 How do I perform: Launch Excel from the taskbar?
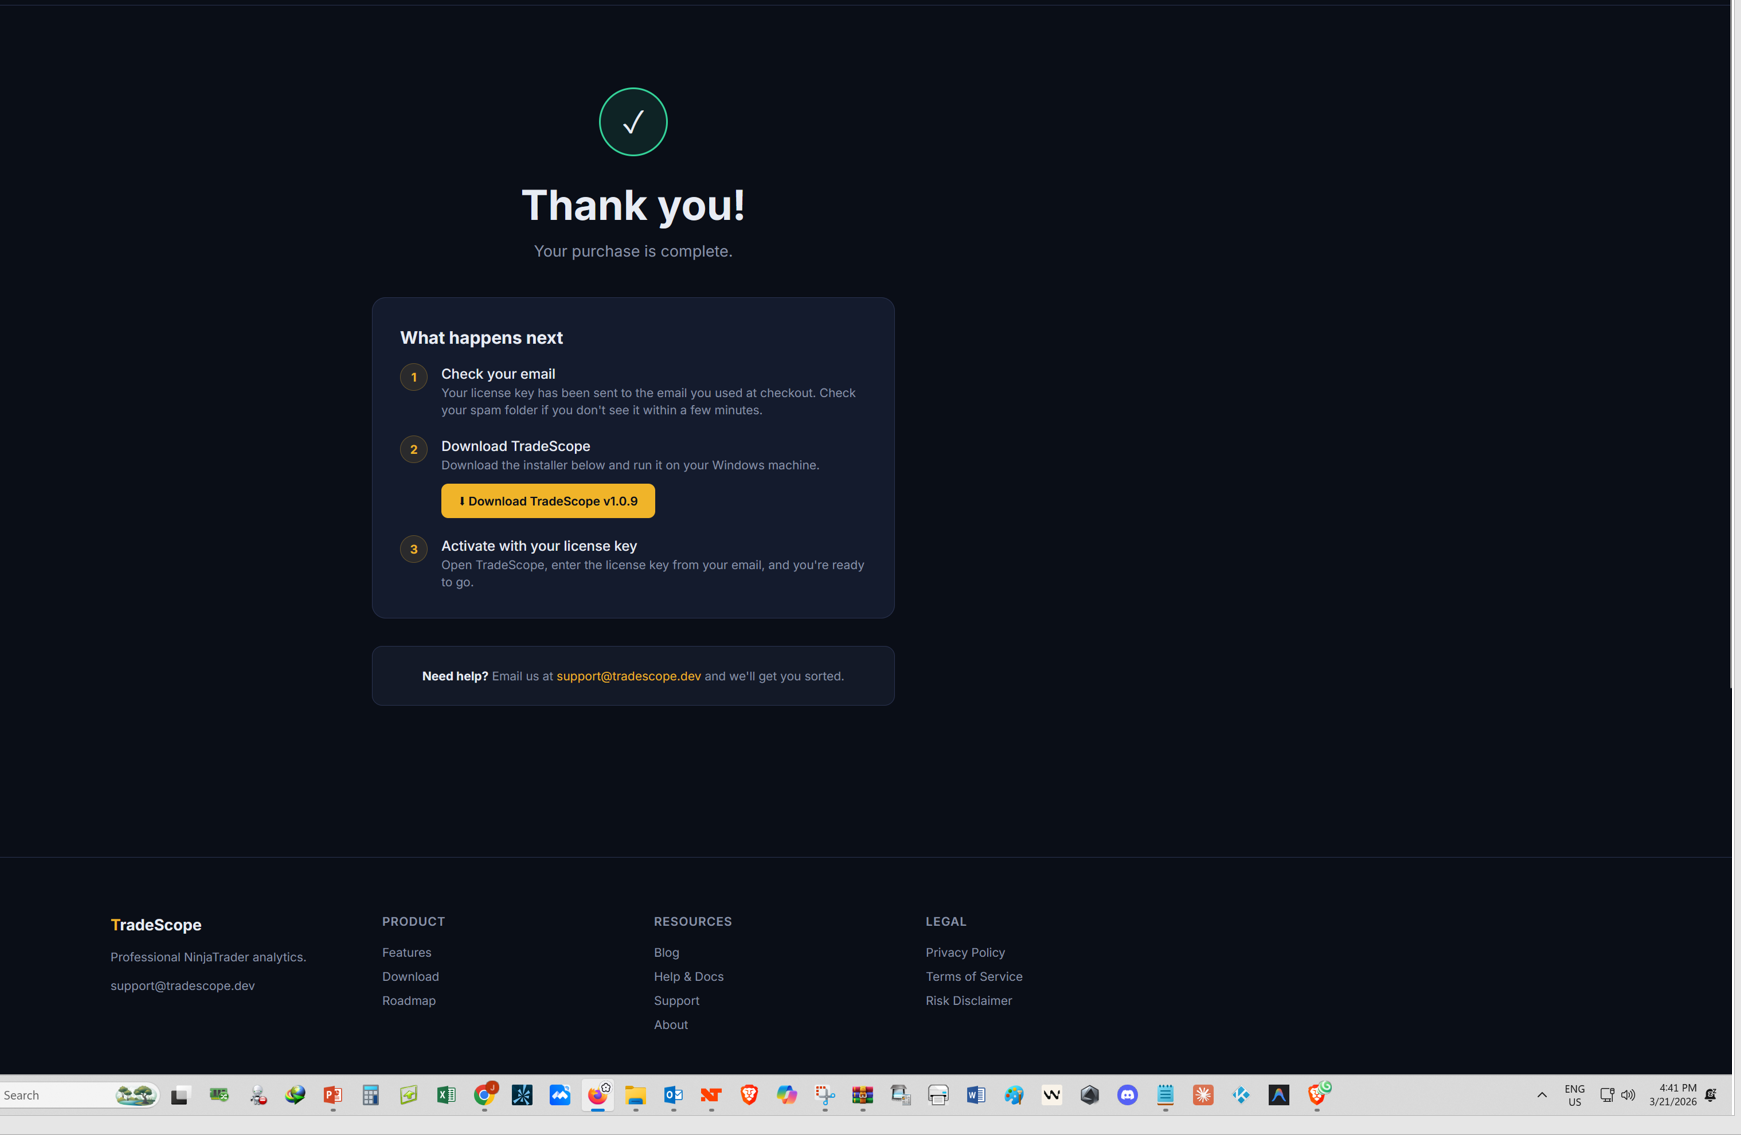pos(446,1095)
